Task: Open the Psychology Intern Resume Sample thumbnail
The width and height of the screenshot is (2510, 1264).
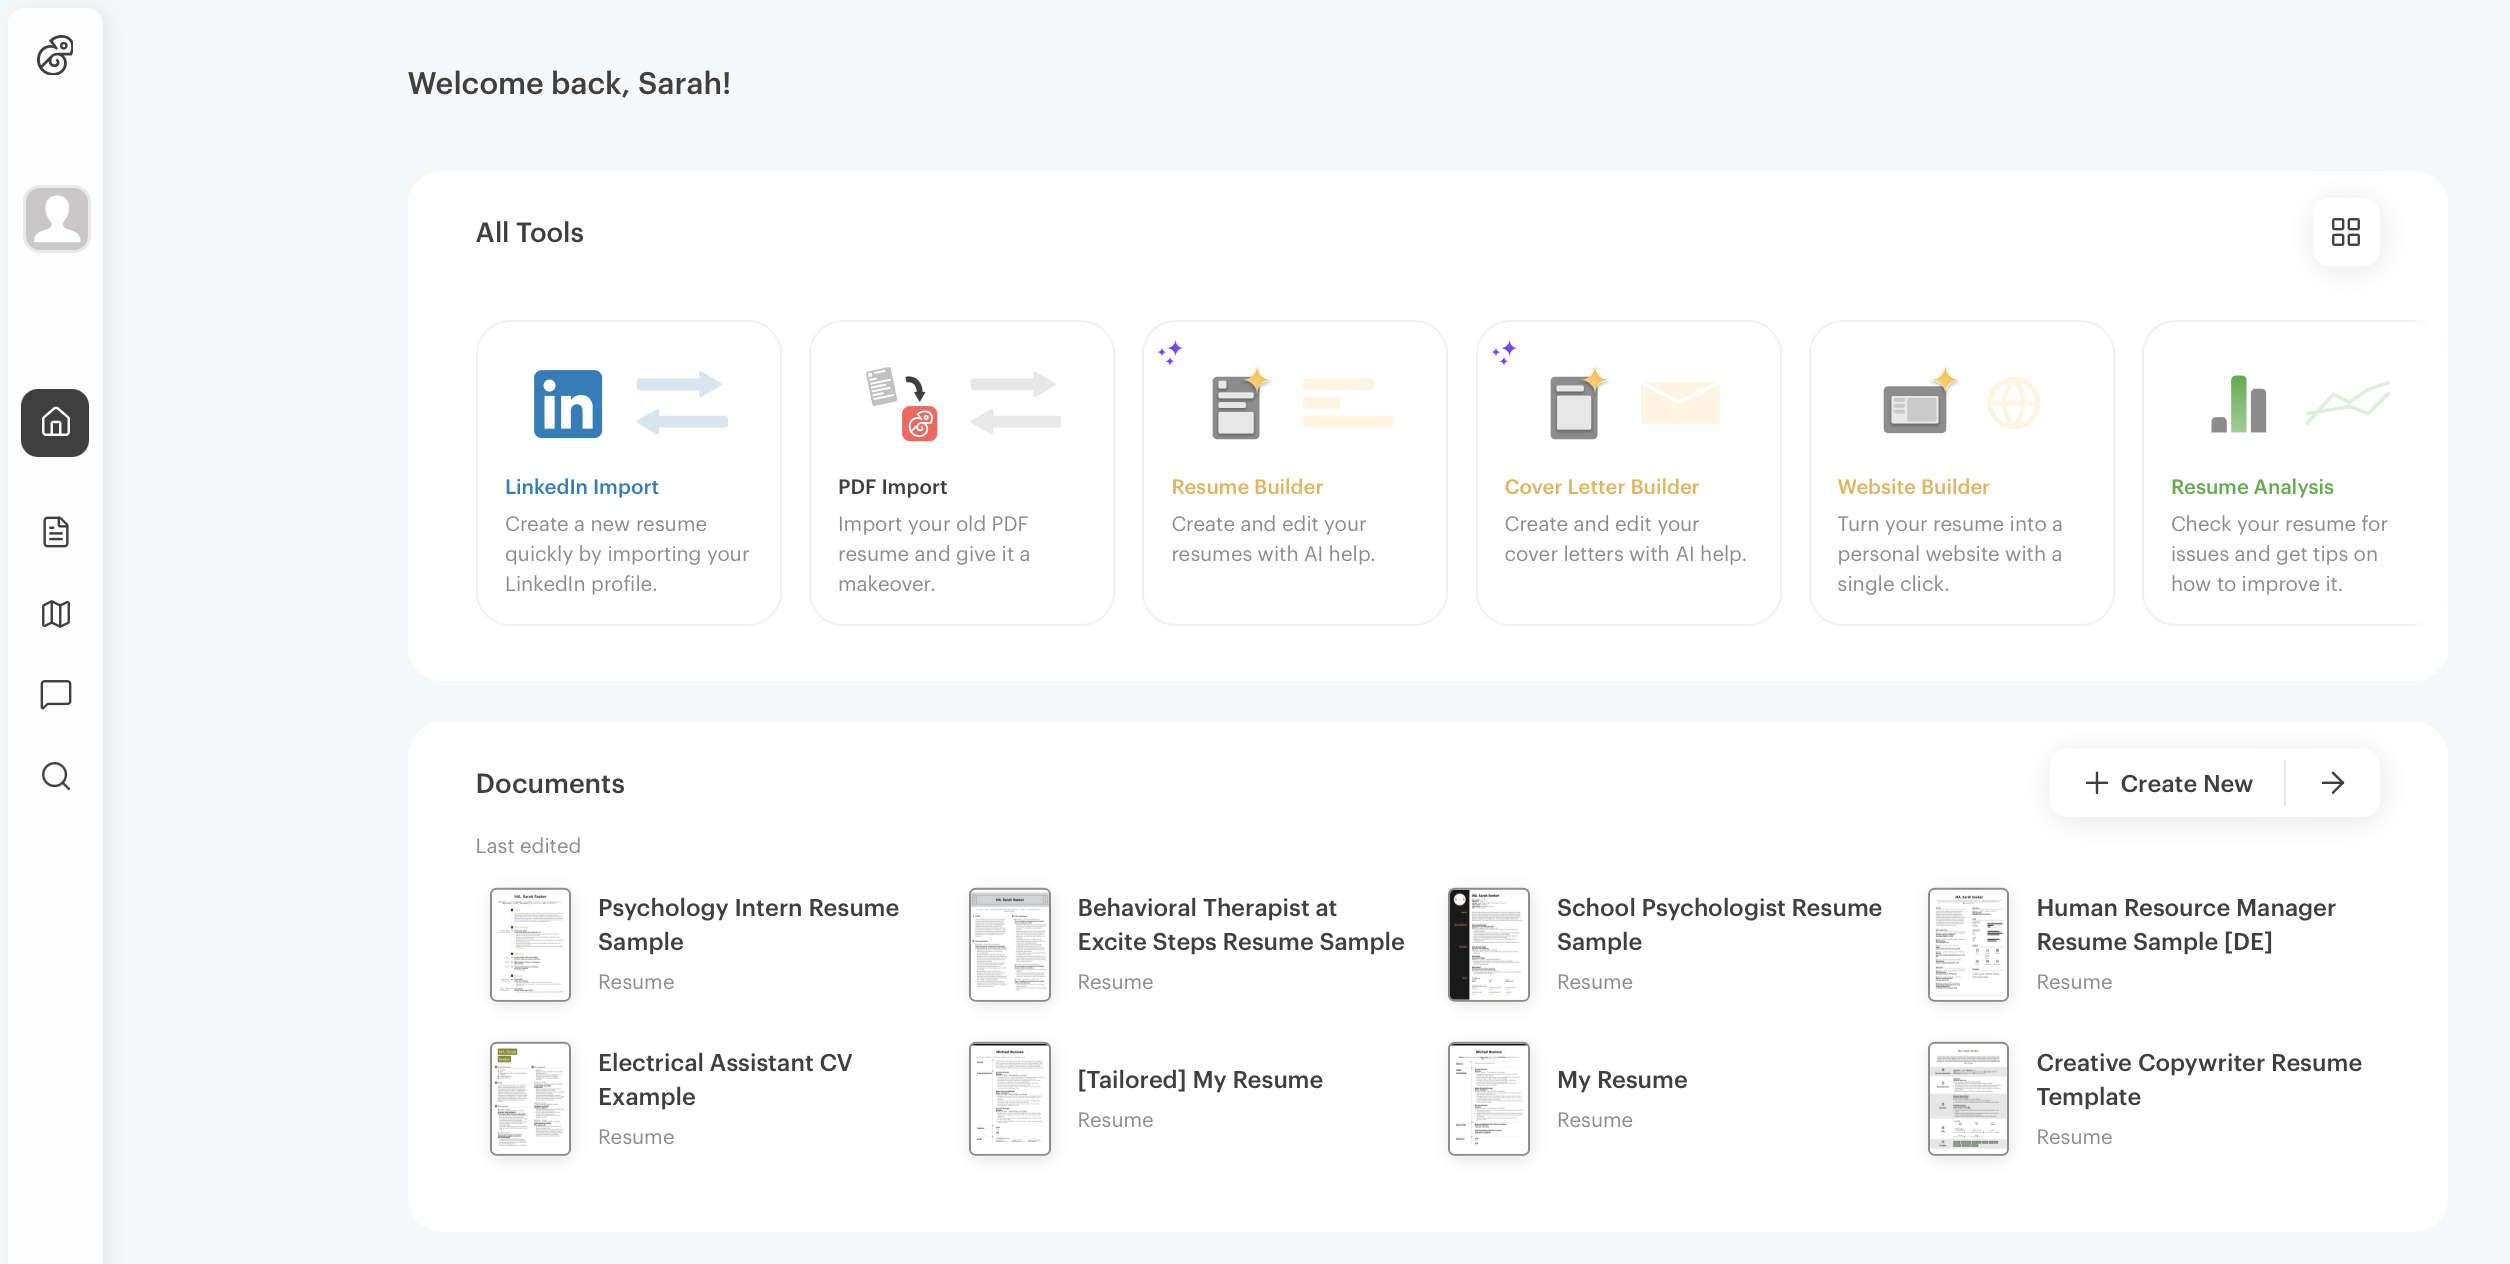Action: pyautogui.click(x=530, y=943)
